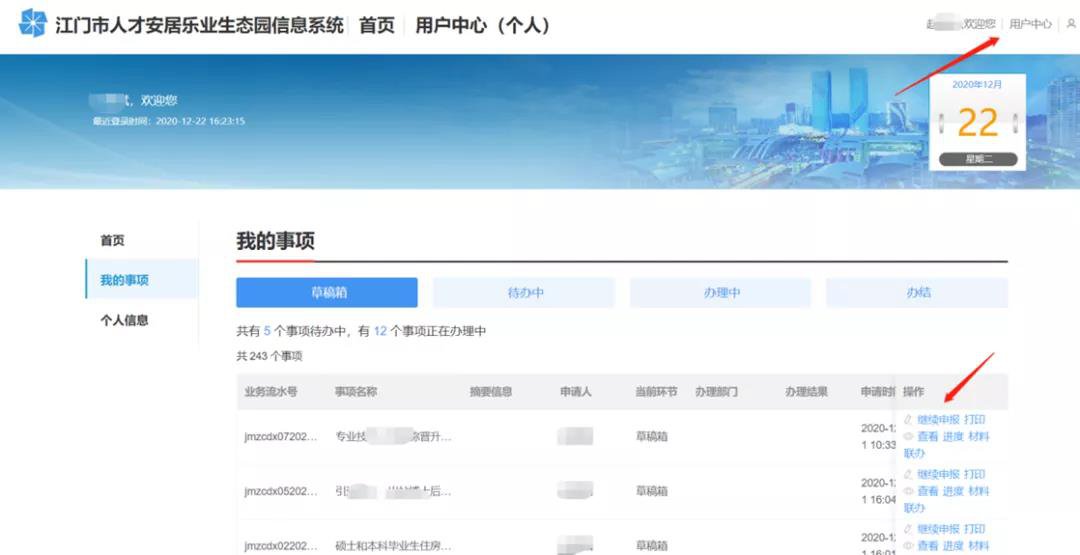Click 首页 in the top header
Viewport: 1080px width, 555px height.
coord(377,25)
